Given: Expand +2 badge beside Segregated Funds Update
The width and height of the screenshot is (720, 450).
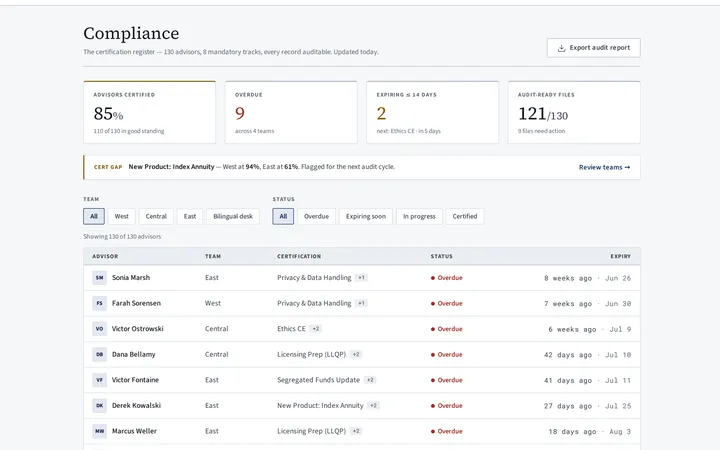Looking at the screenshot, I should coord(370,380).
